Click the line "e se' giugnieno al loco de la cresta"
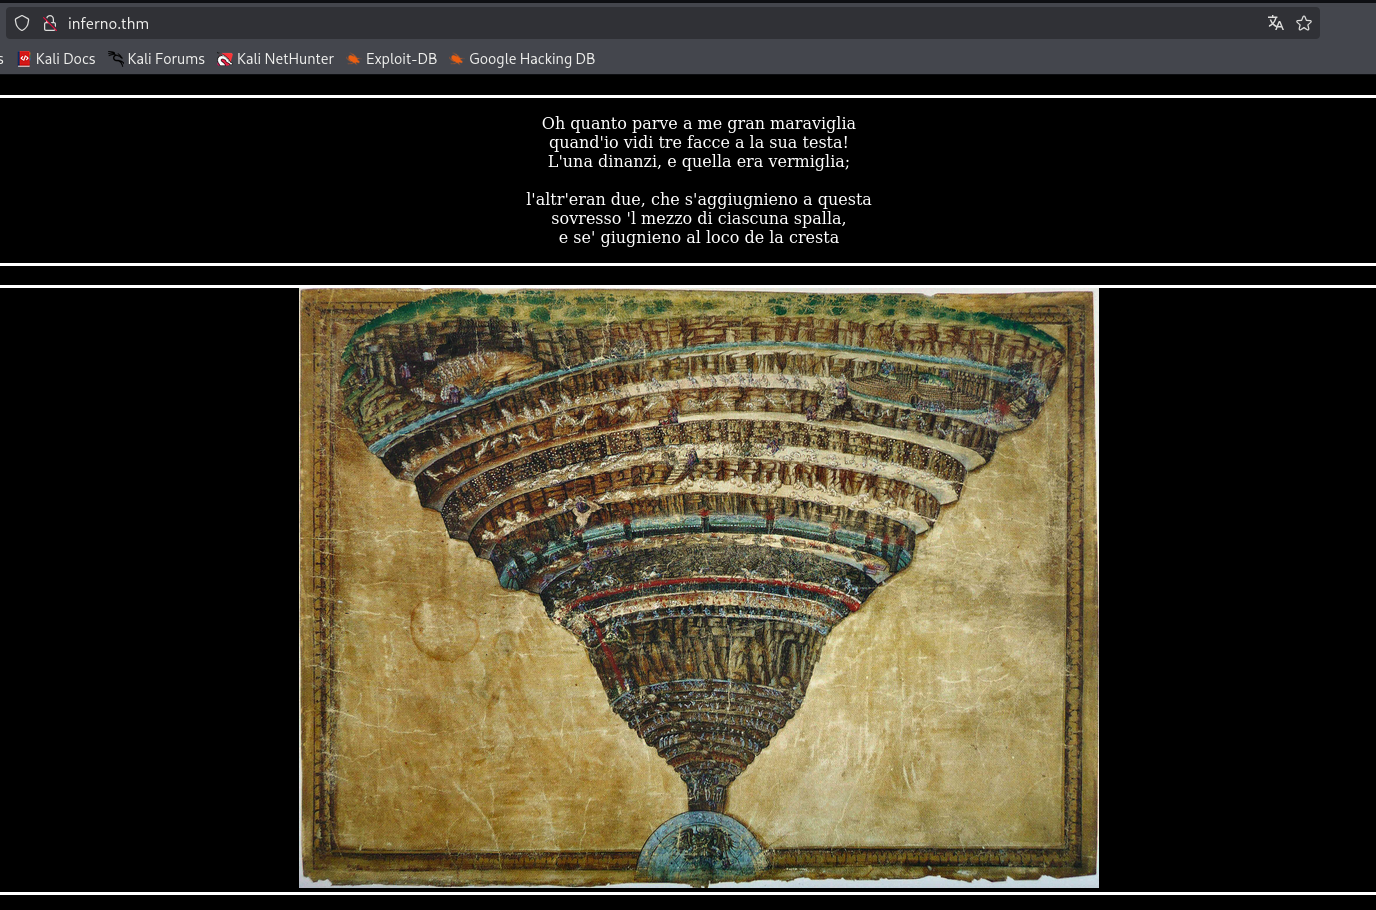 [x=698, y=237]
